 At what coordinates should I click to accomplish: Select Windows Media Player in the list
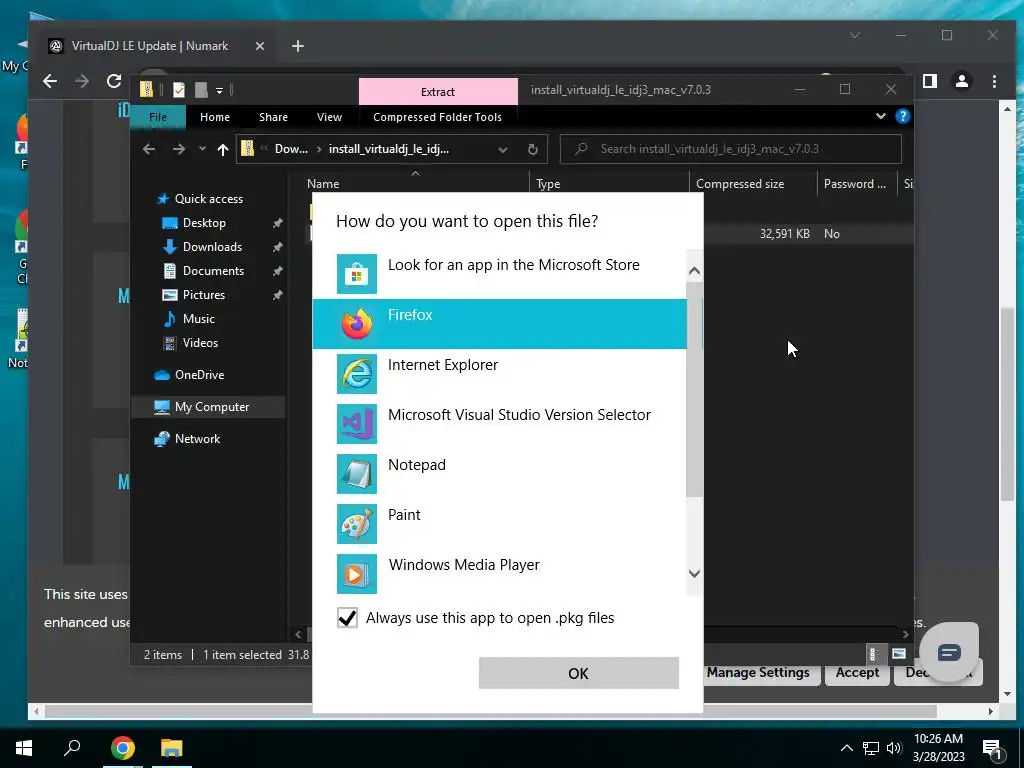[500, 573]
